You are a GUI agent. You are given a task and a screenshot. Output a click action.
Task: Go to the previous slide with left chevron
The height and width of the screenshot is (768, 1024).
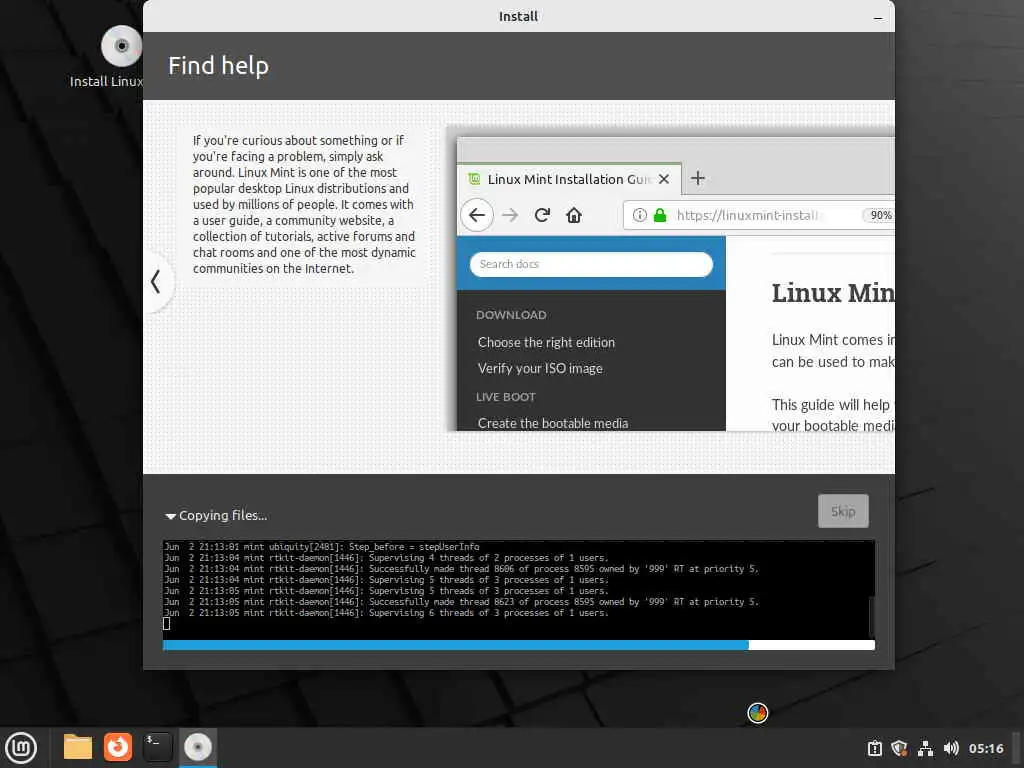coord(155,281)
